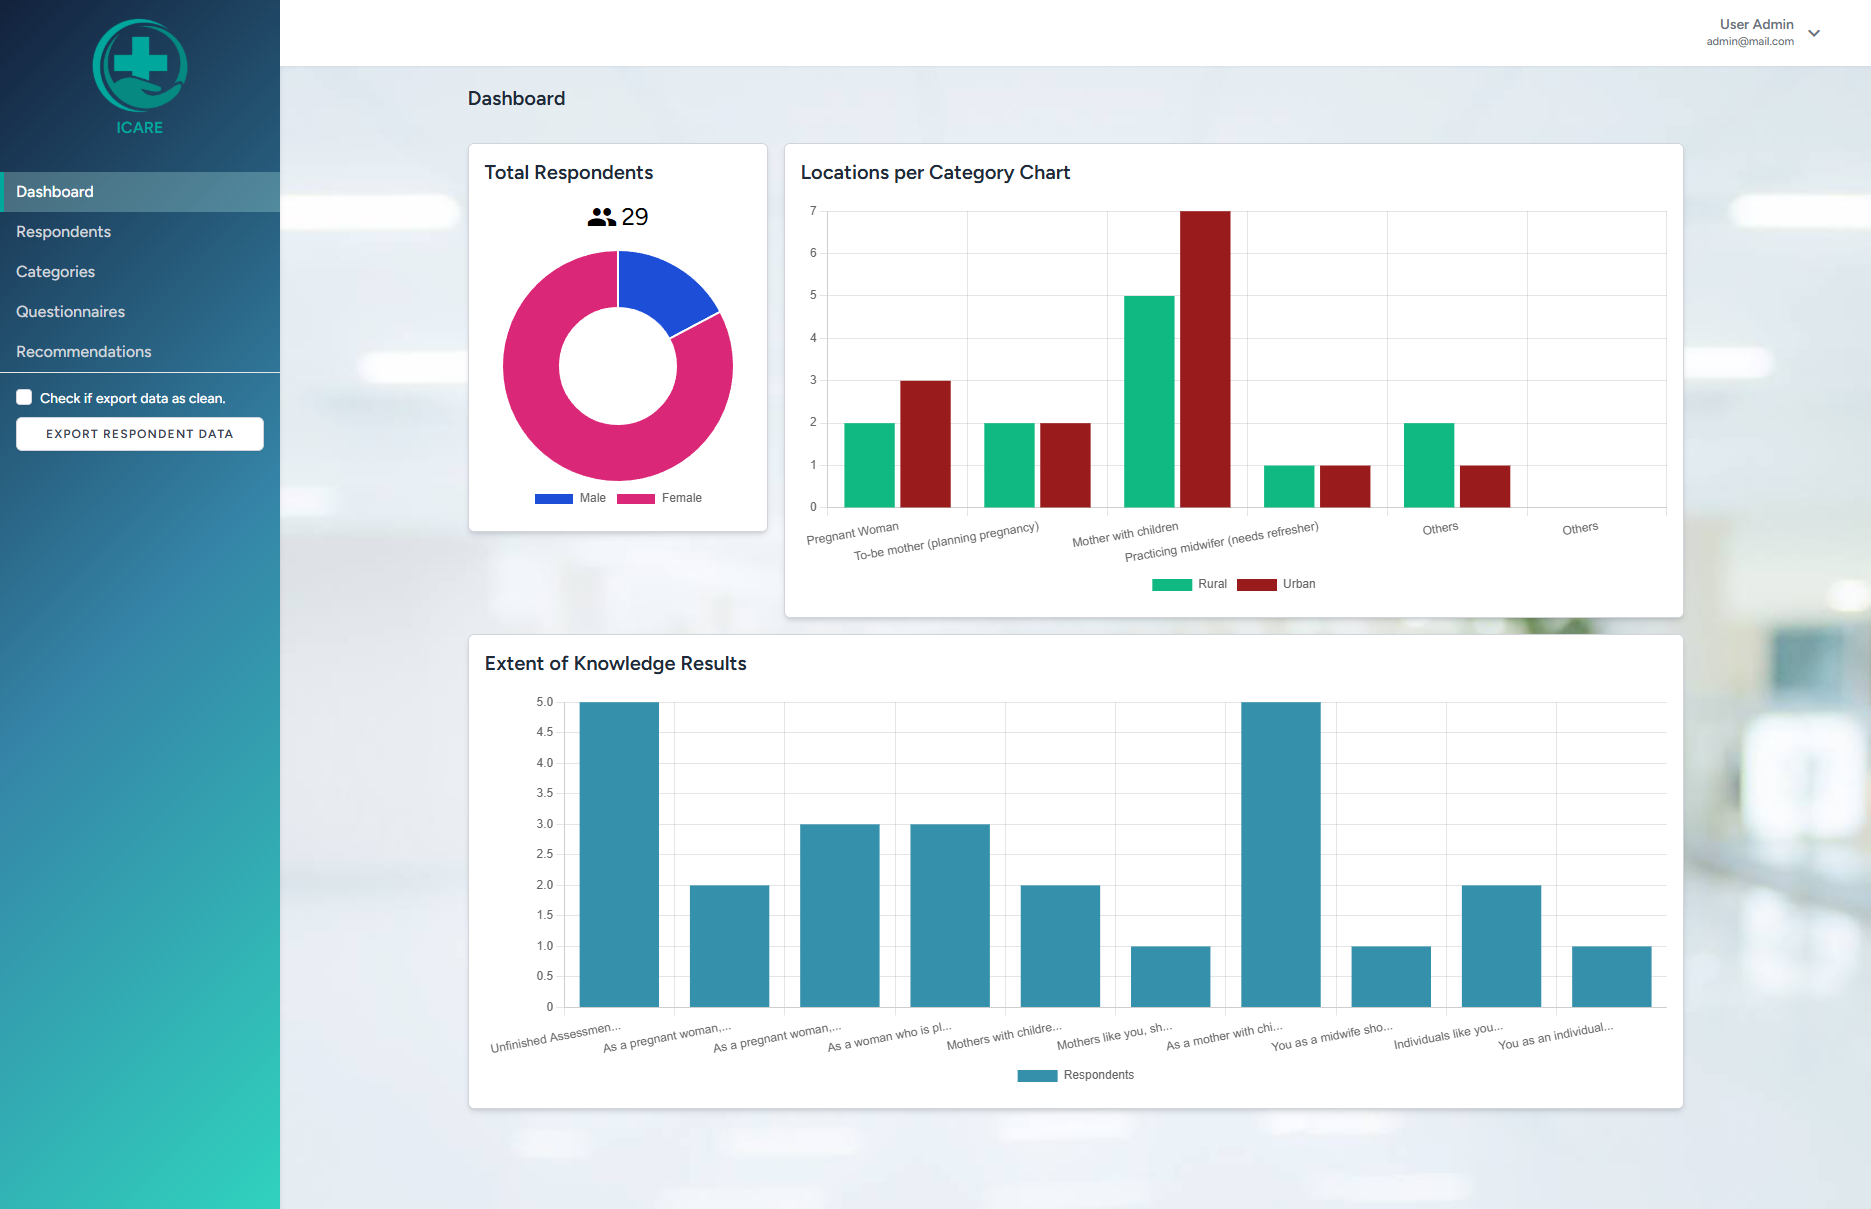
Task: Navigate to Questionnaires in sidebar
Action: click(70, 312)
